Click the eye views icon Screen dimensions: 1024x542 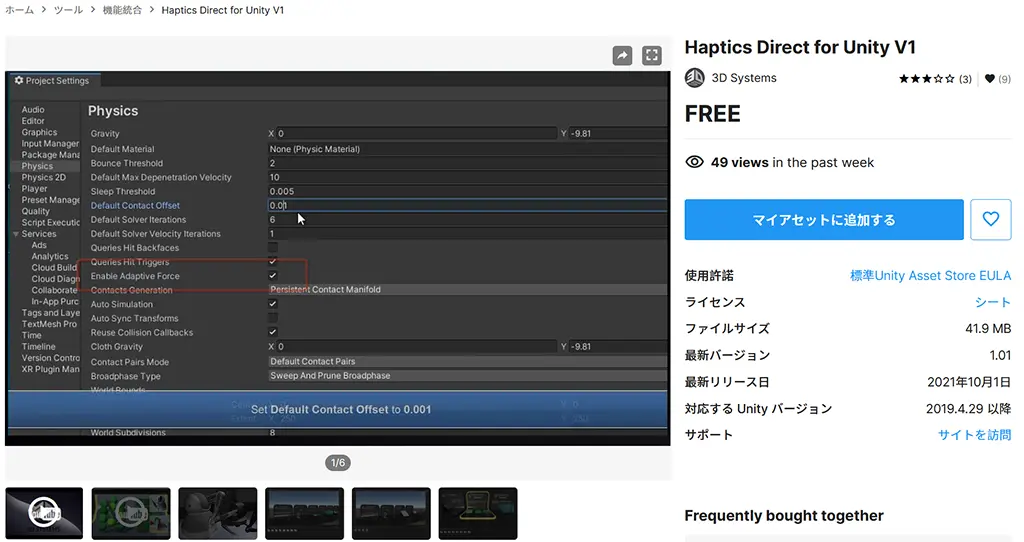point(694,162)
